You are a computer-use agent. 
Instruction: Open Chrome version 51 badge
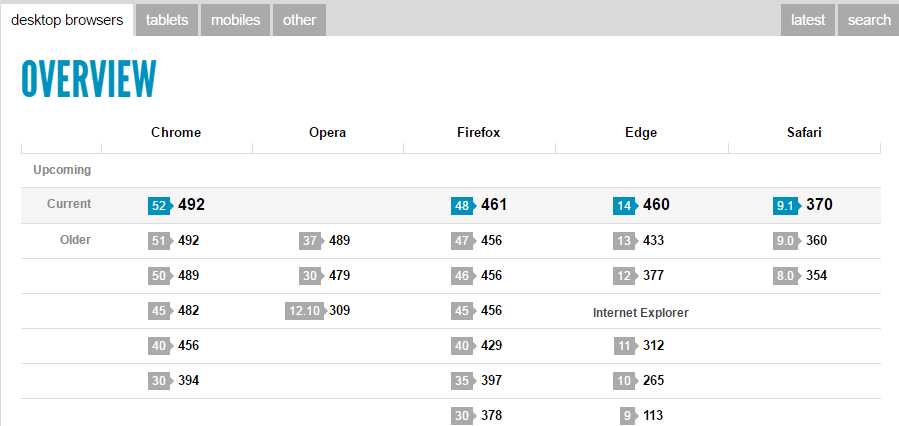[x=160, y=241]
